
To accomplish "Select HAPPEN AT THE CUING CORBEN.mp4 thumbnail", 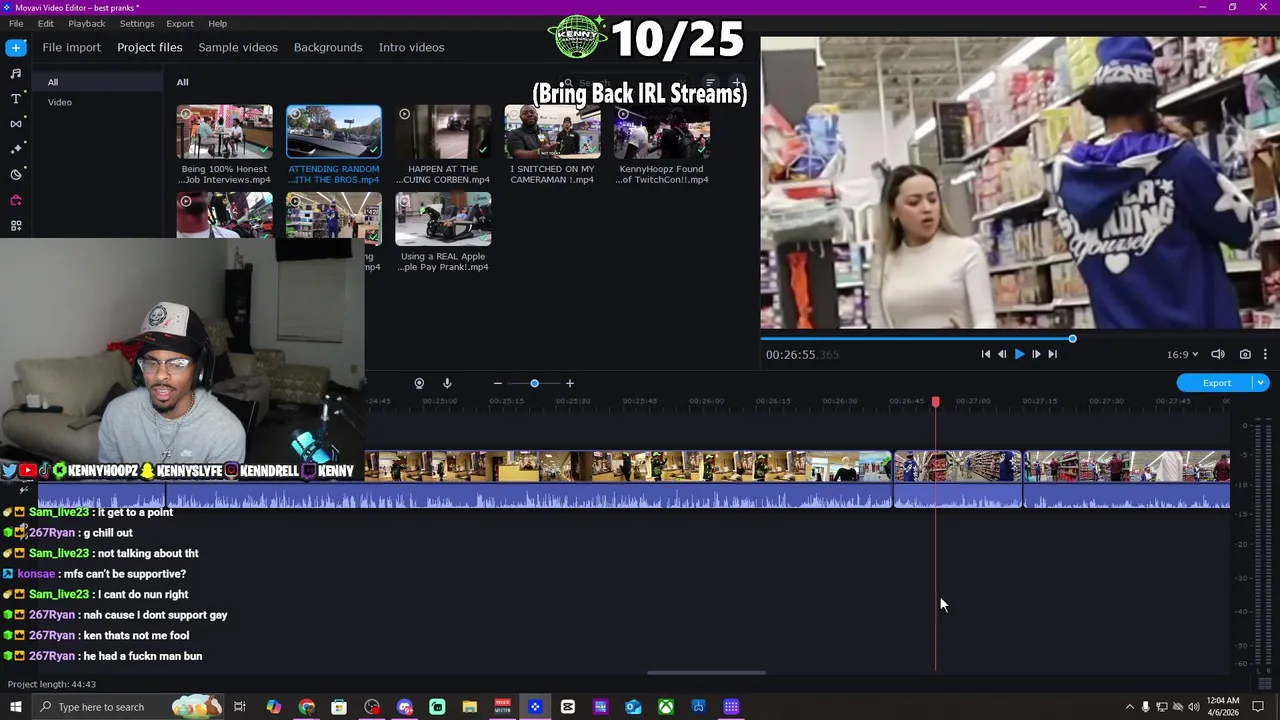I will point(443,132).
